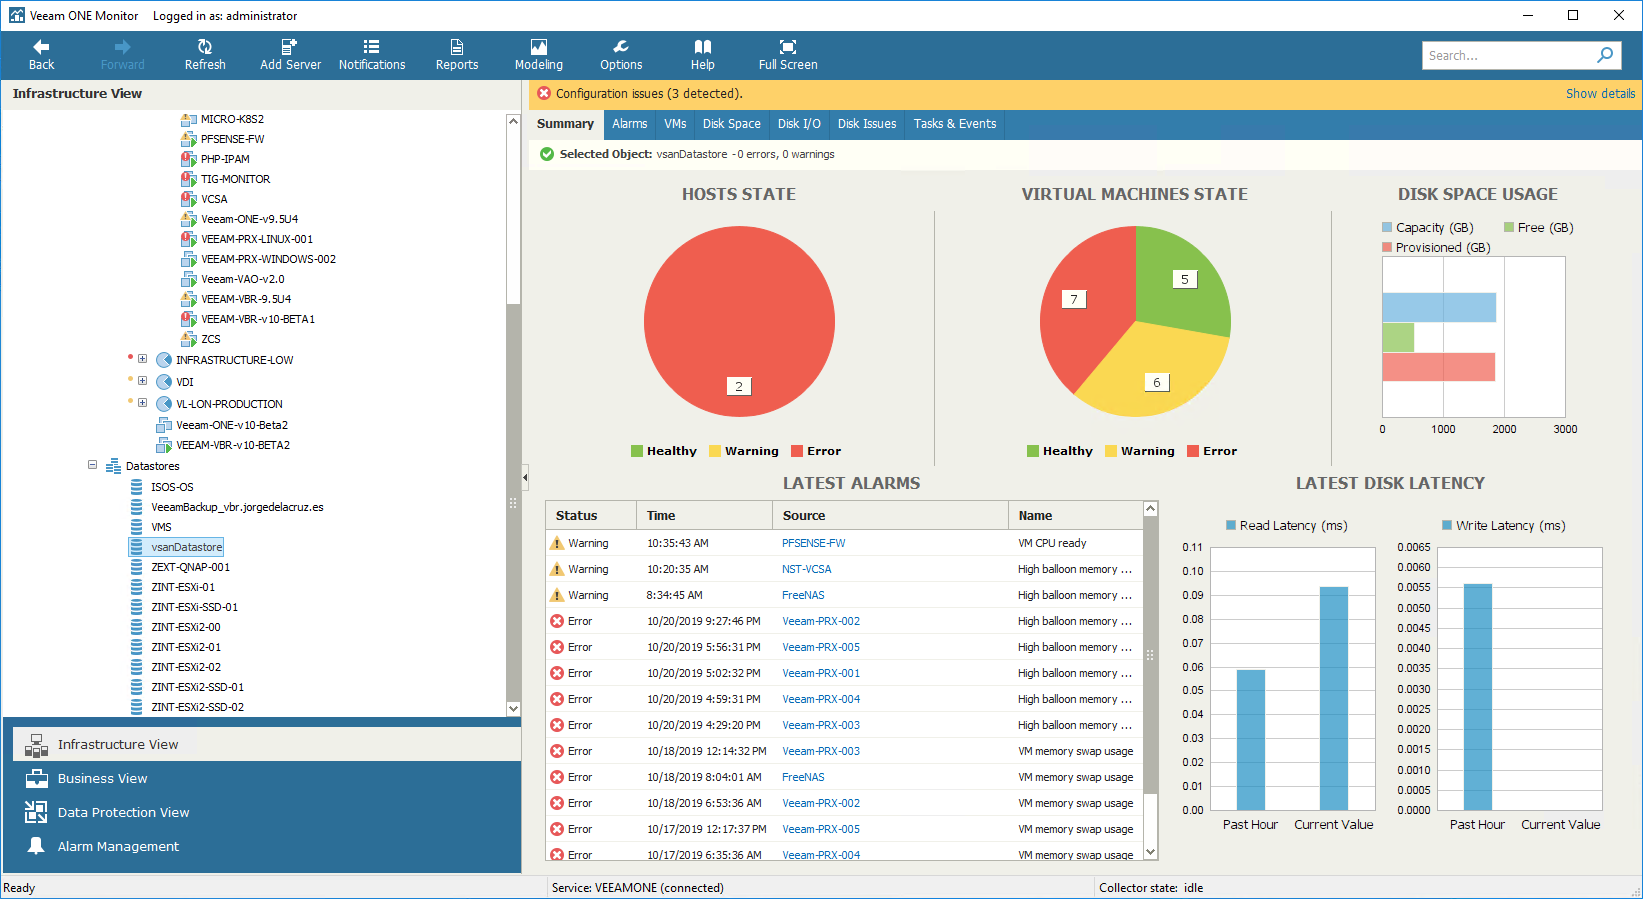Image resolution: width=1643 pixels, height=899 pixels.
Task: Click the Back navigation icon
Action: (x=41, y=47)
